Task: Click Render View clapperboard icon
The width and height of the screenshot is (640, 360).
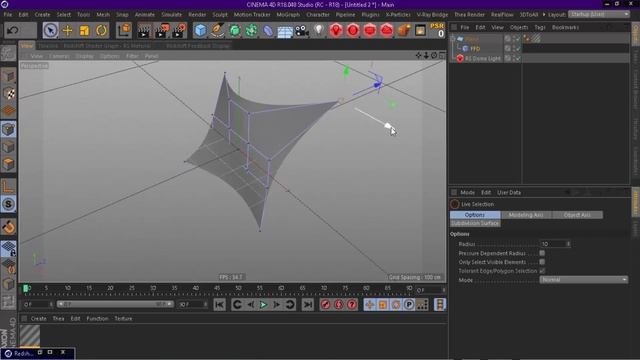Action: coord(144,30)
